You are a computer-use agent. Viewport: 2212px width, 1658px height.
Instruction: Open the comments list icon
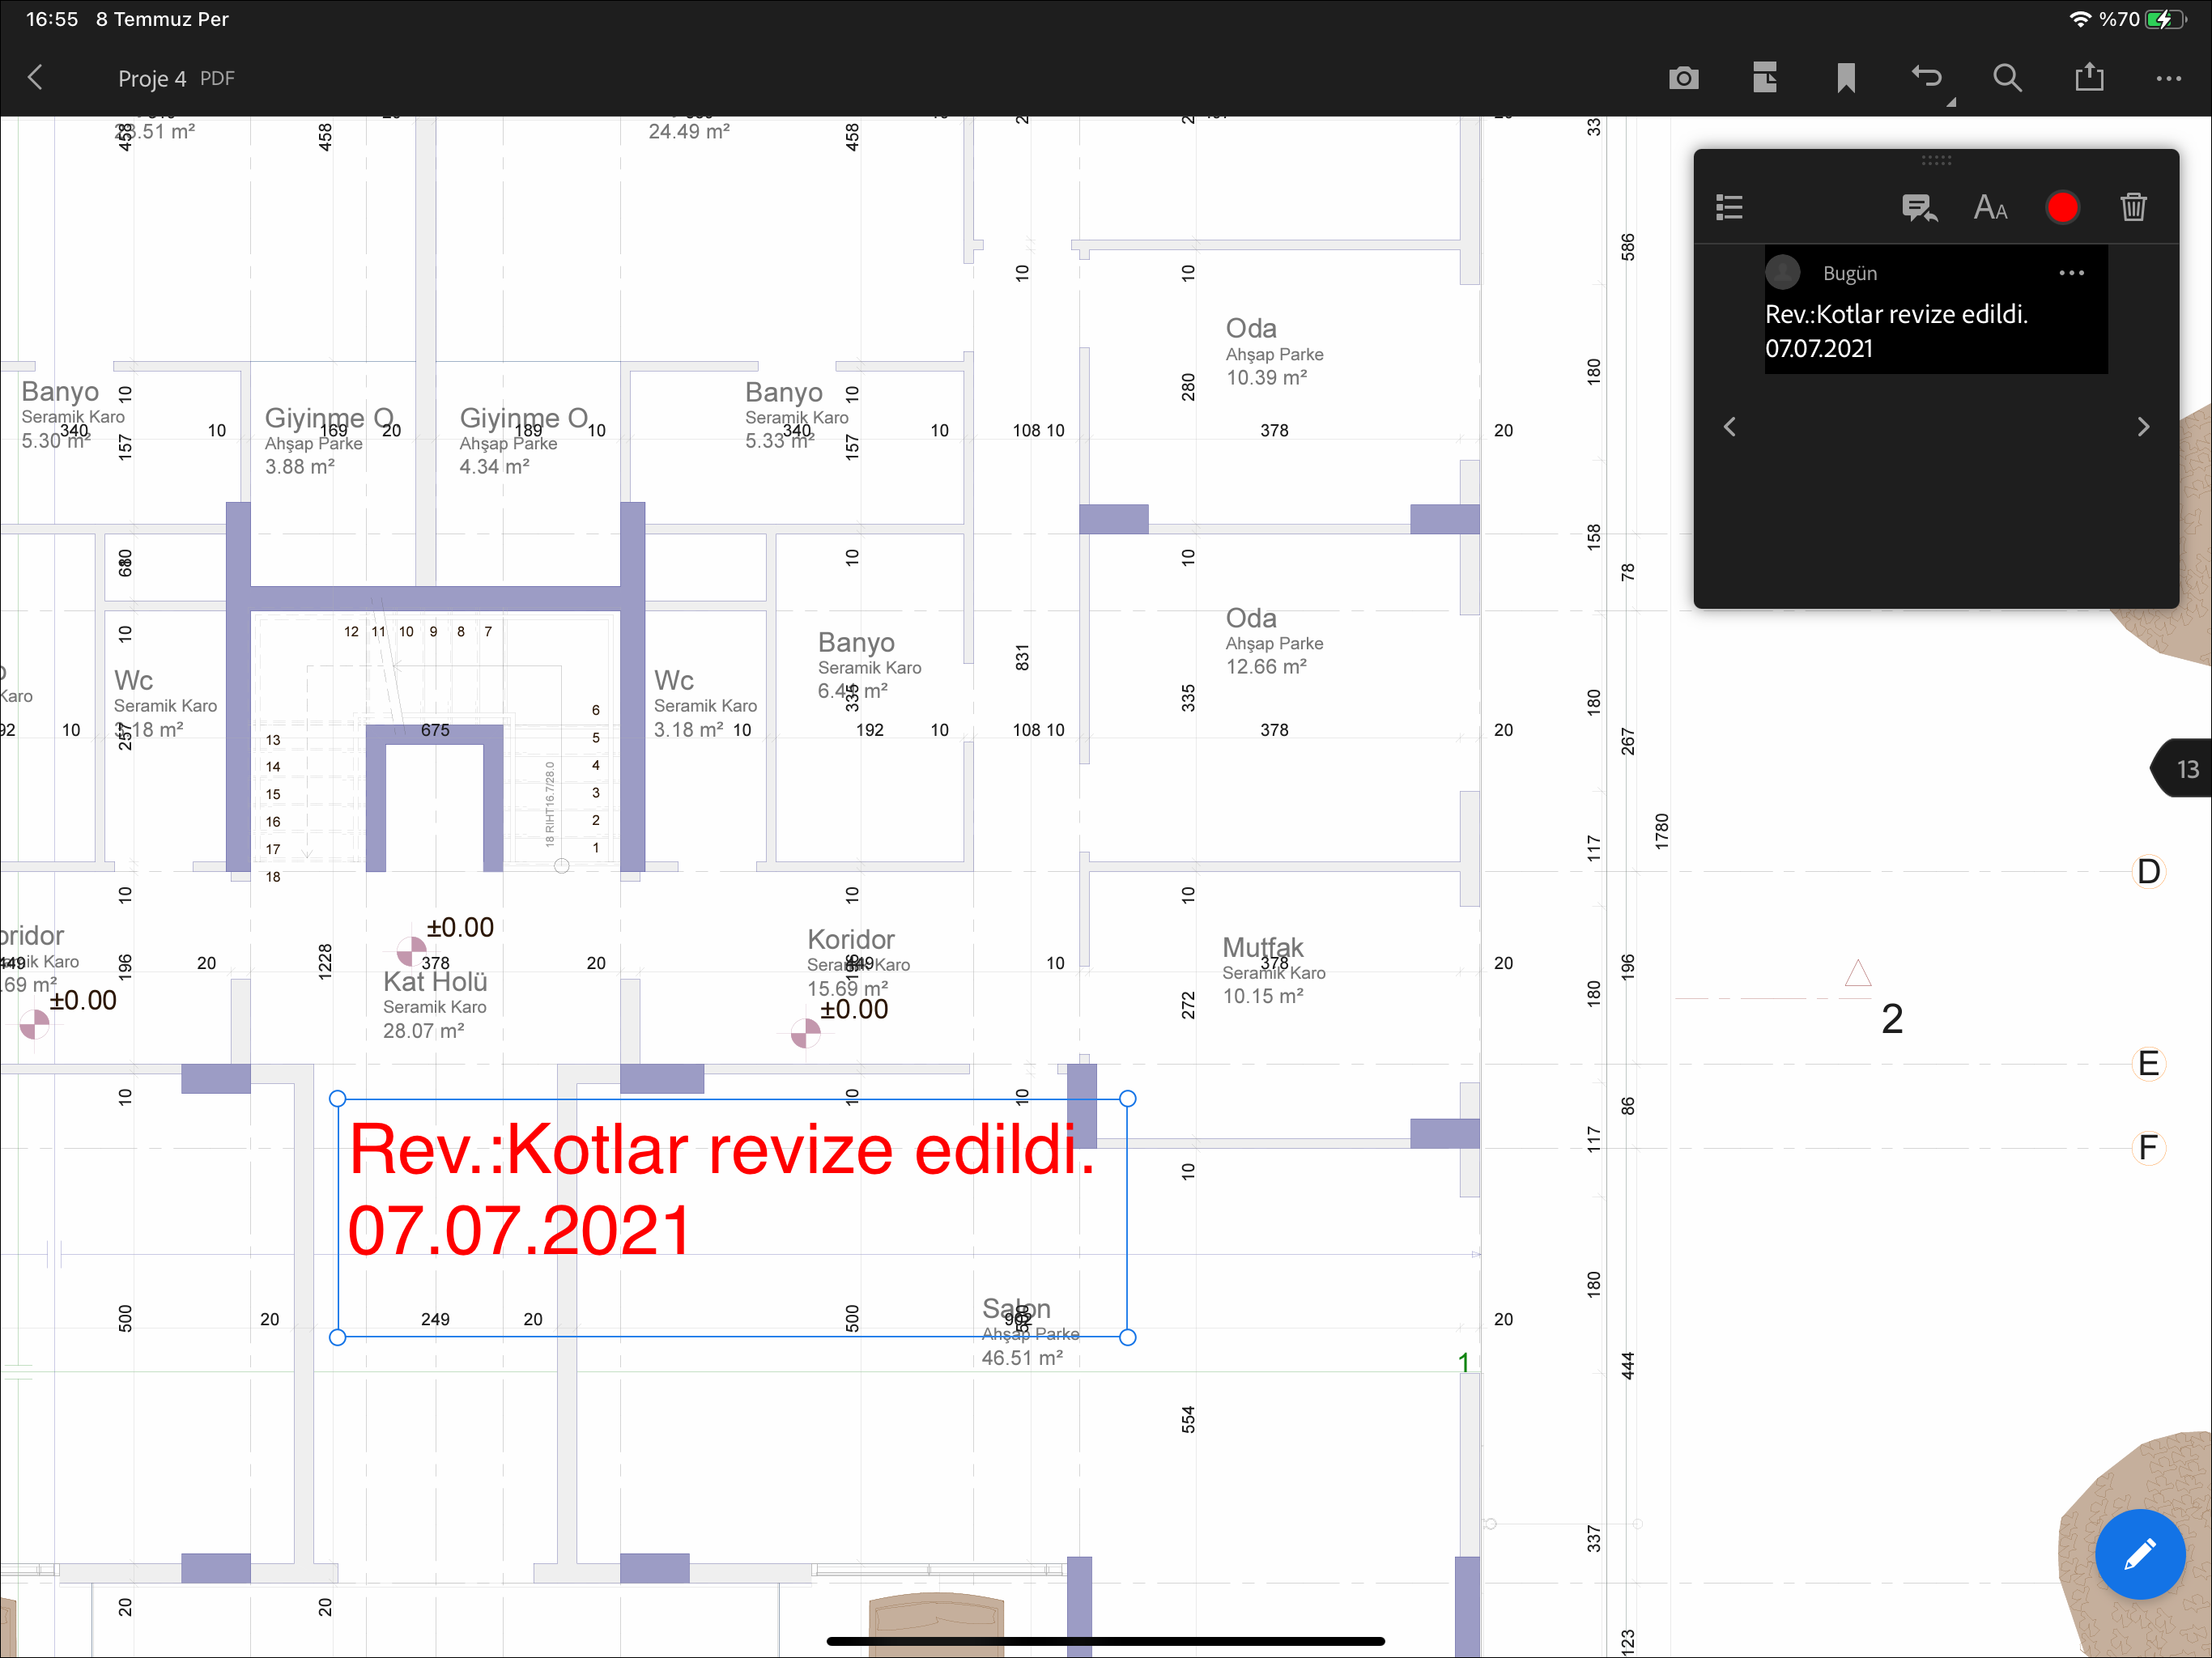(x=1729, y=207)
